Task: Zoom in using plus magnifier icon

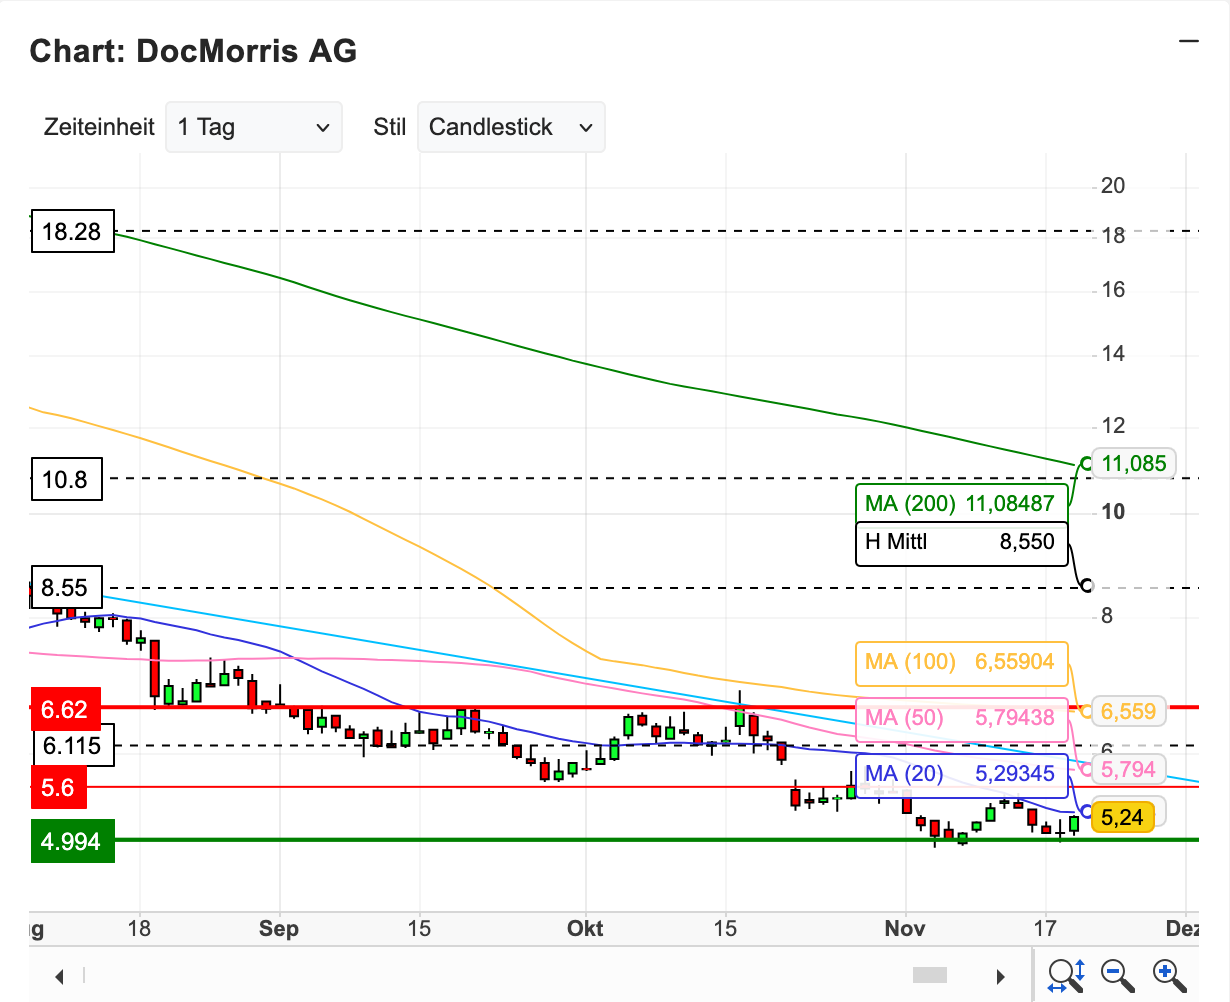Action: (x=1169, y=975)
